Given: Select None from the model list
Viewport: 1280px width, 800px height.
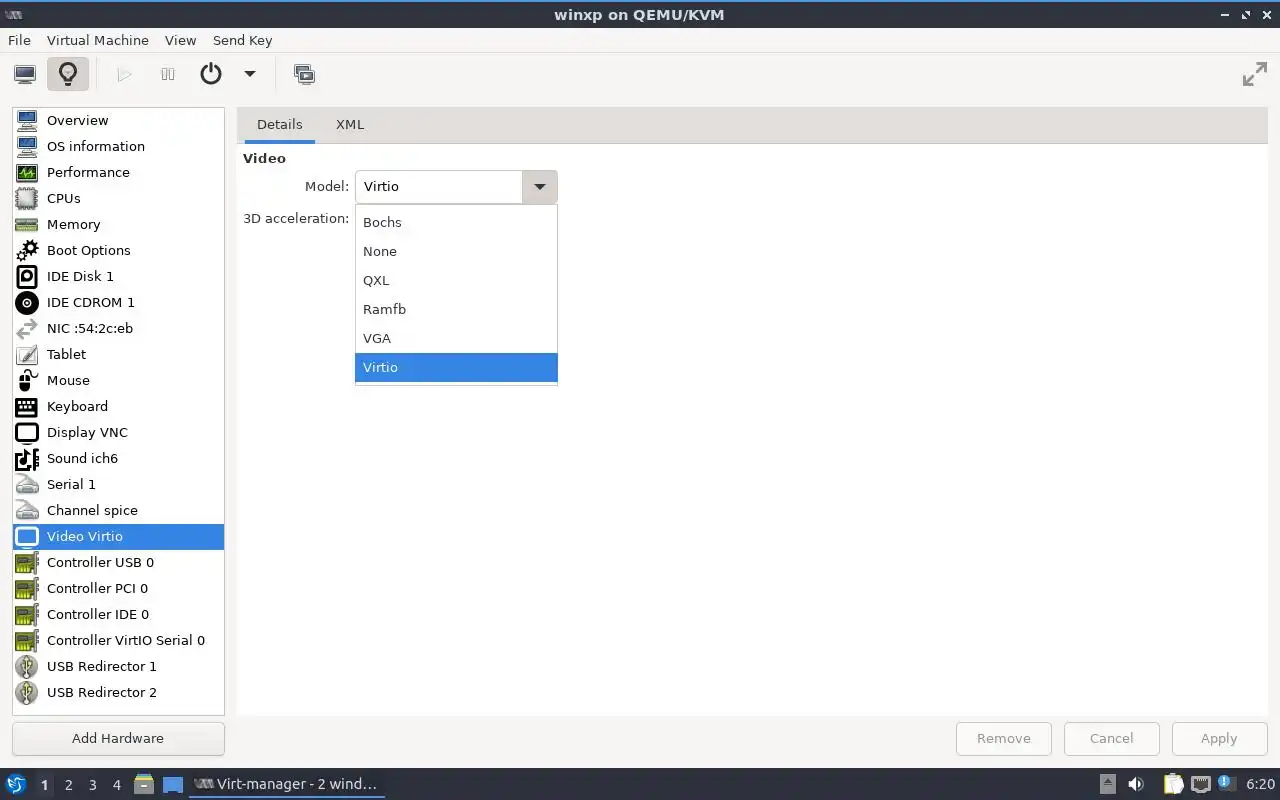Looking at the screenshot, I should (x=456, y=251).
